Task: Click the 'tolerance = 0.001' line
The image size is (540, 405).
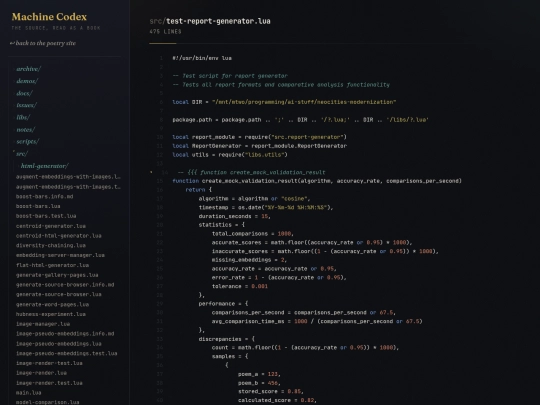Action: point(240,286)
